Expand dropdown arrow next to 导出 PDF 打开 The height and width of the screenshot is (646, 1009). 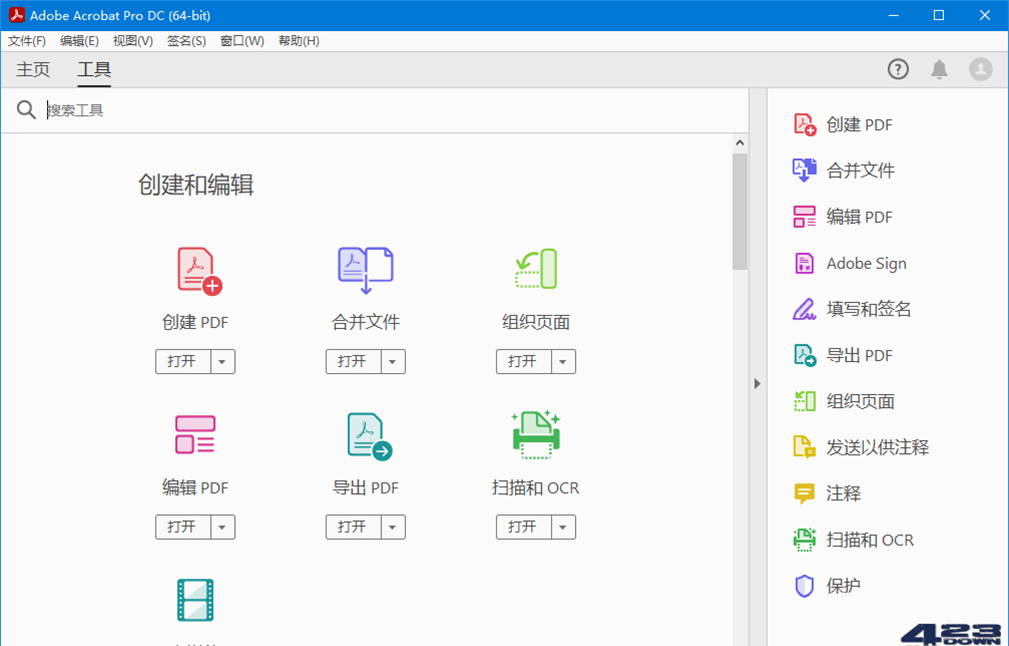pos(393,527)
